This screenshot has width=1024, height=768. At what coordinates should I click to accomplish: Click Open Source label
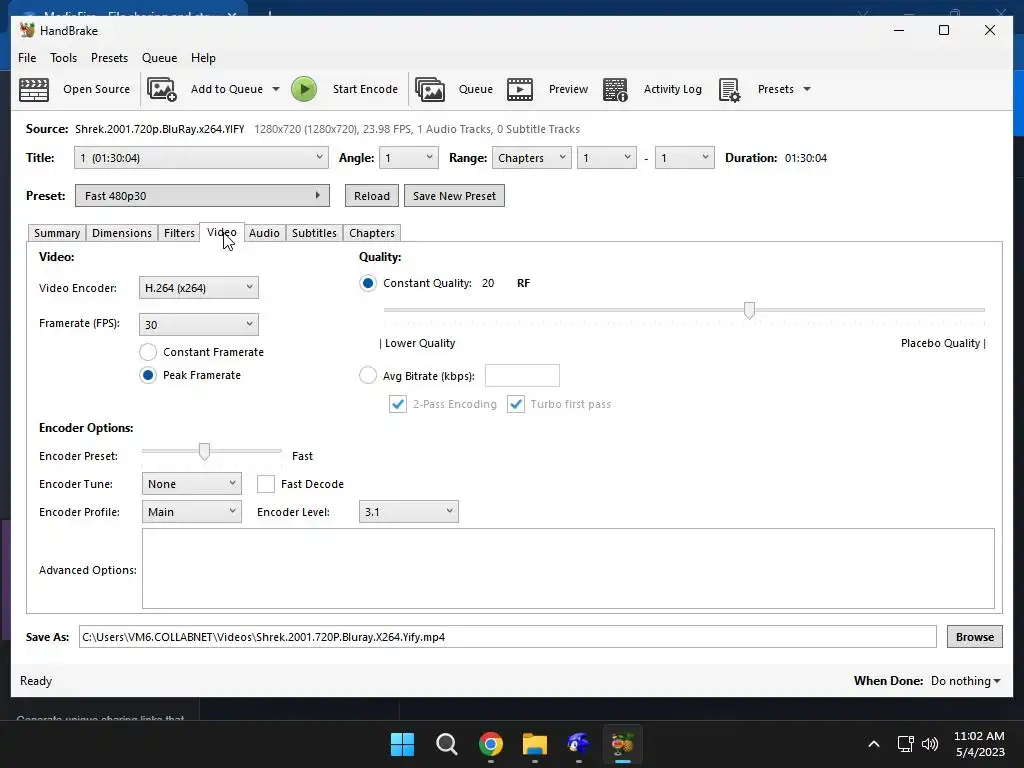[97, 89]
